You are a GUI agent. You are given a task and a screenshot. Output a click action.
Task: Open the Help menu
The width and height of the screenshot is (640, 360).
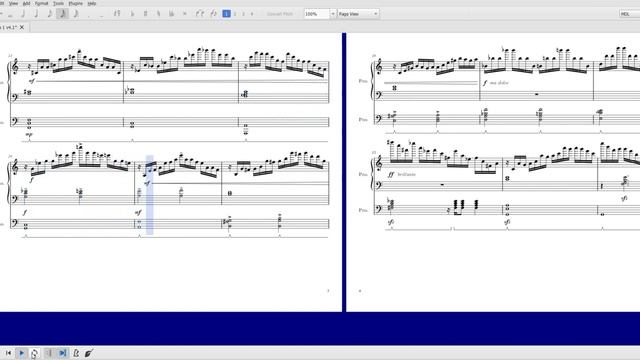pos(92,3)
